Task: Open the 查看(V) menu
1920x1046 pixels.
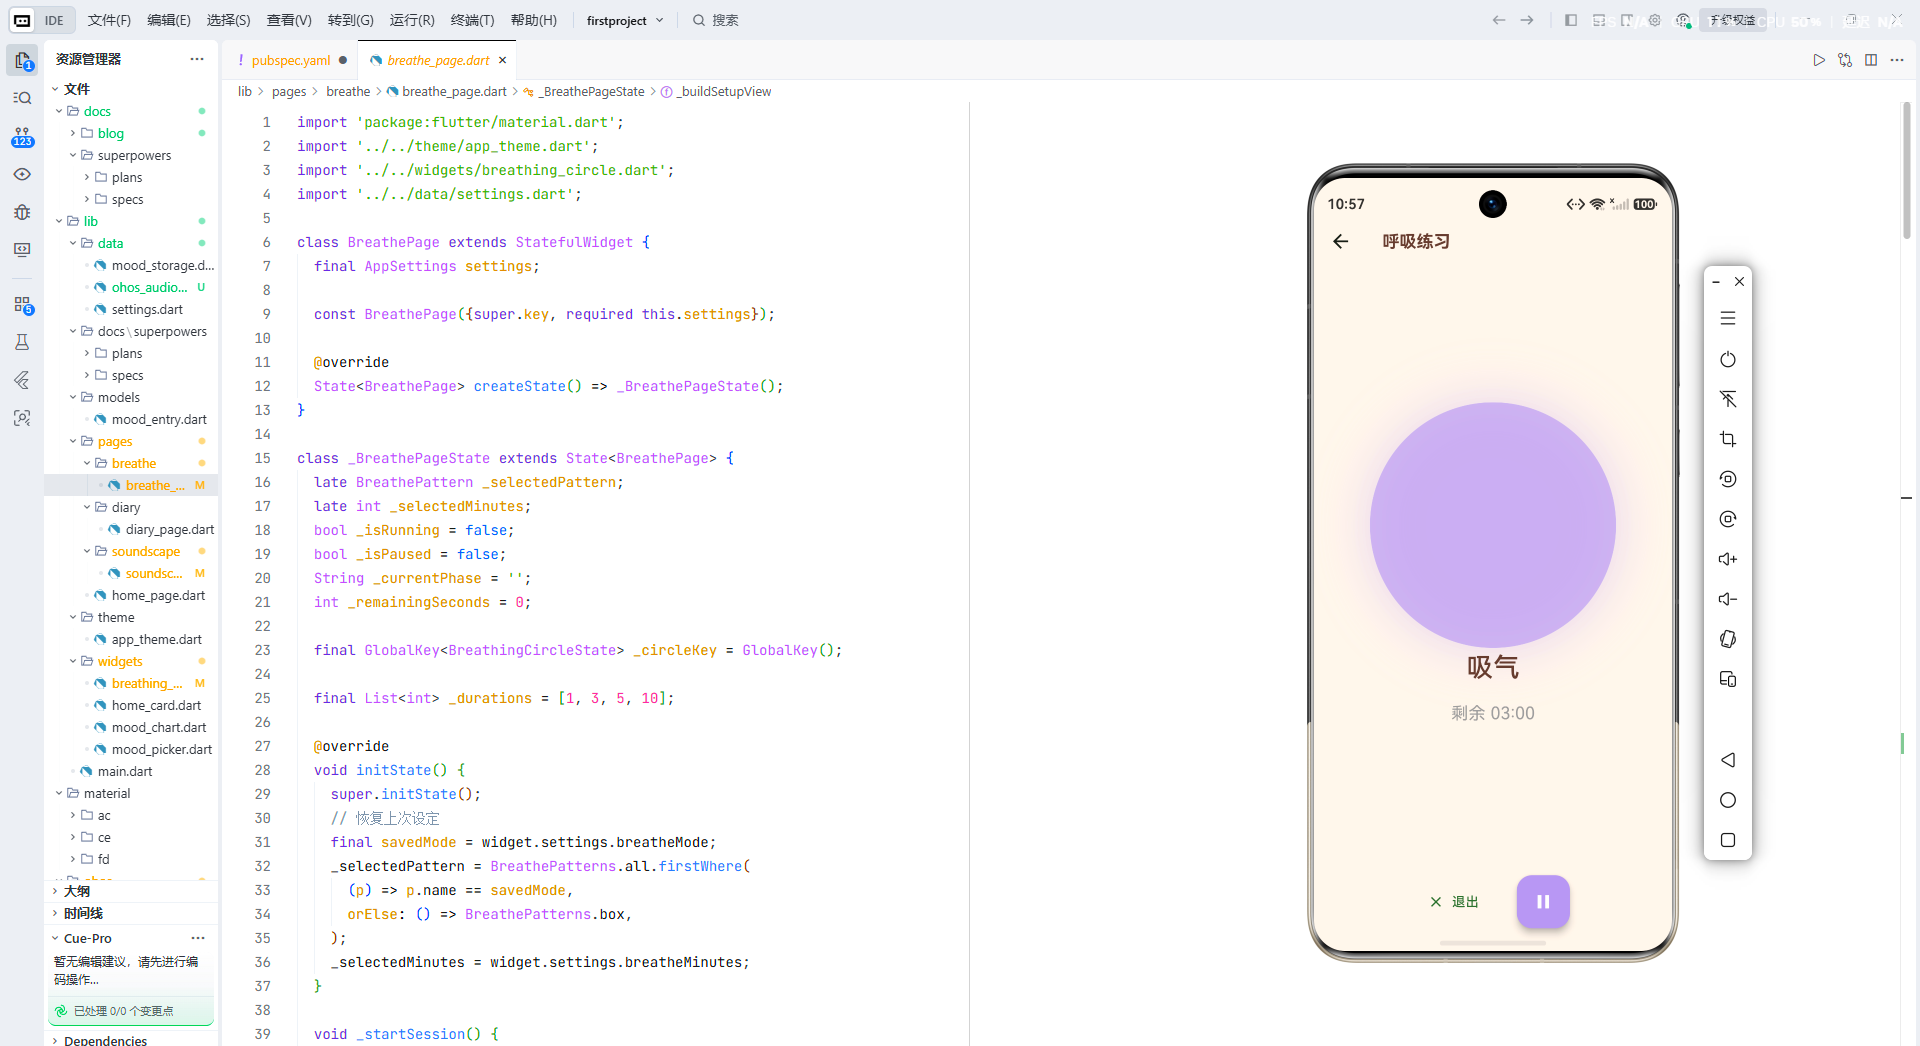Action: click(289, 20)
